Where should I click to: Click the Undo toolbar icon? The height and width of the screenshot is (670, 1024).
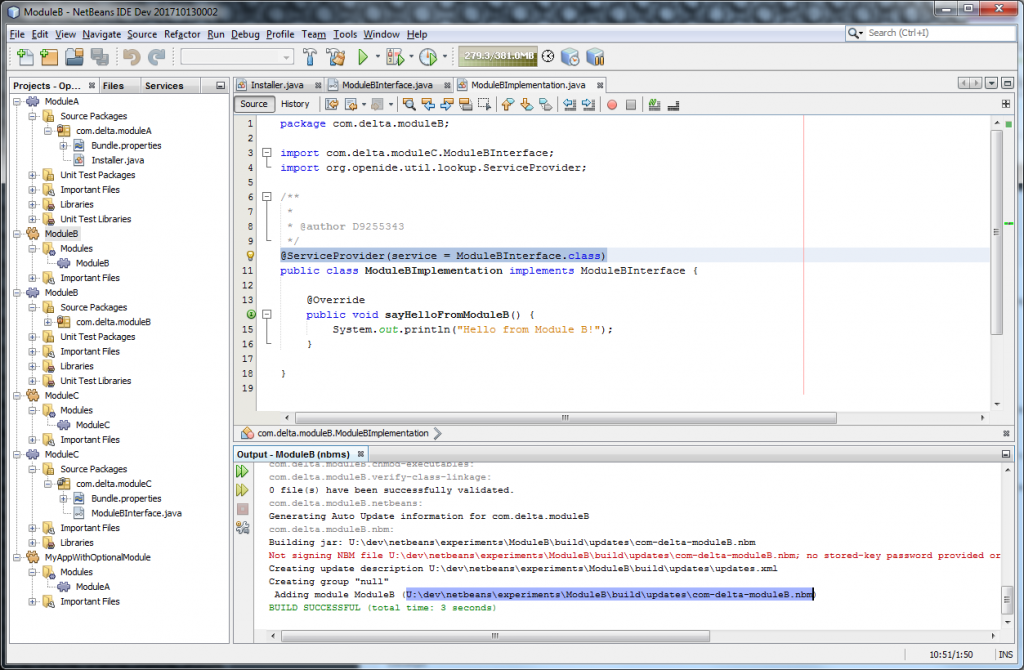(x=131, y=57)
